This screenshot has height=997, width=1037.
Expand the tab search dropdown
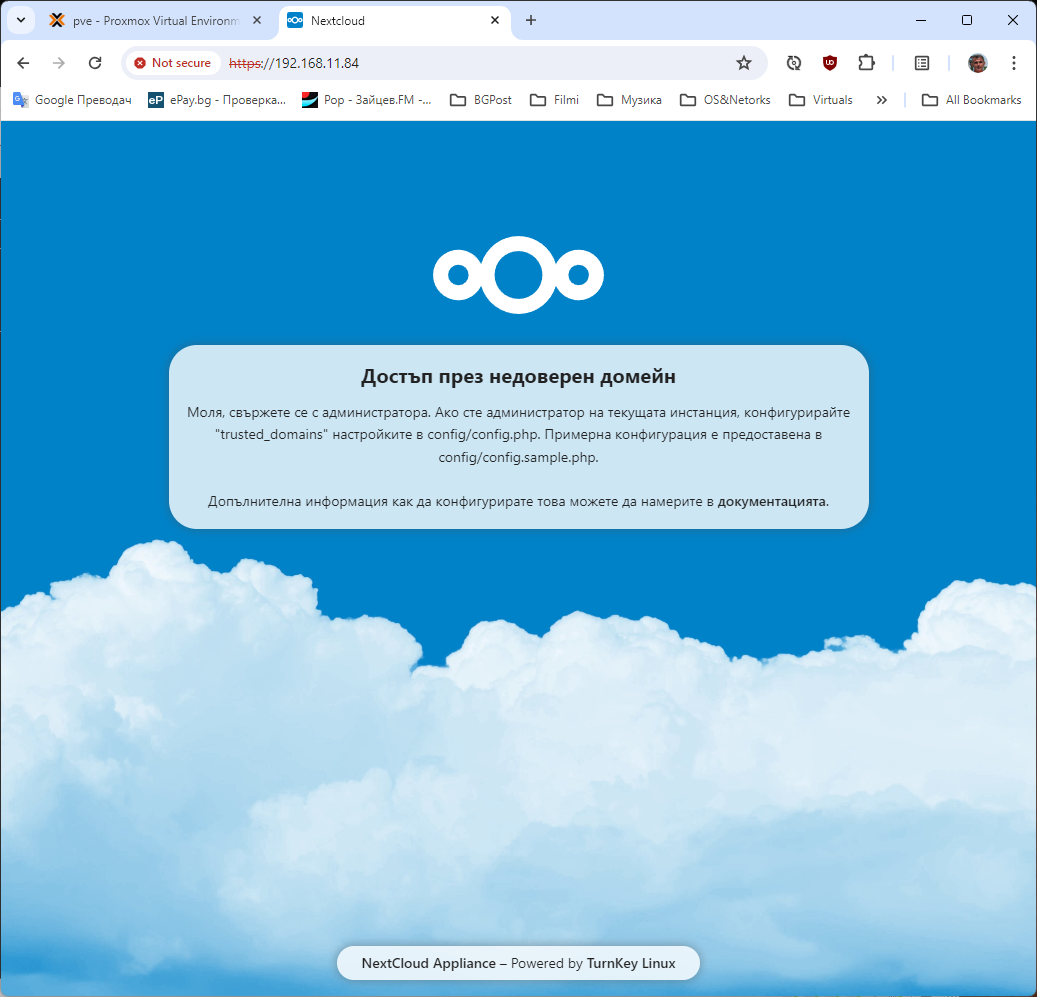(21, 20)
